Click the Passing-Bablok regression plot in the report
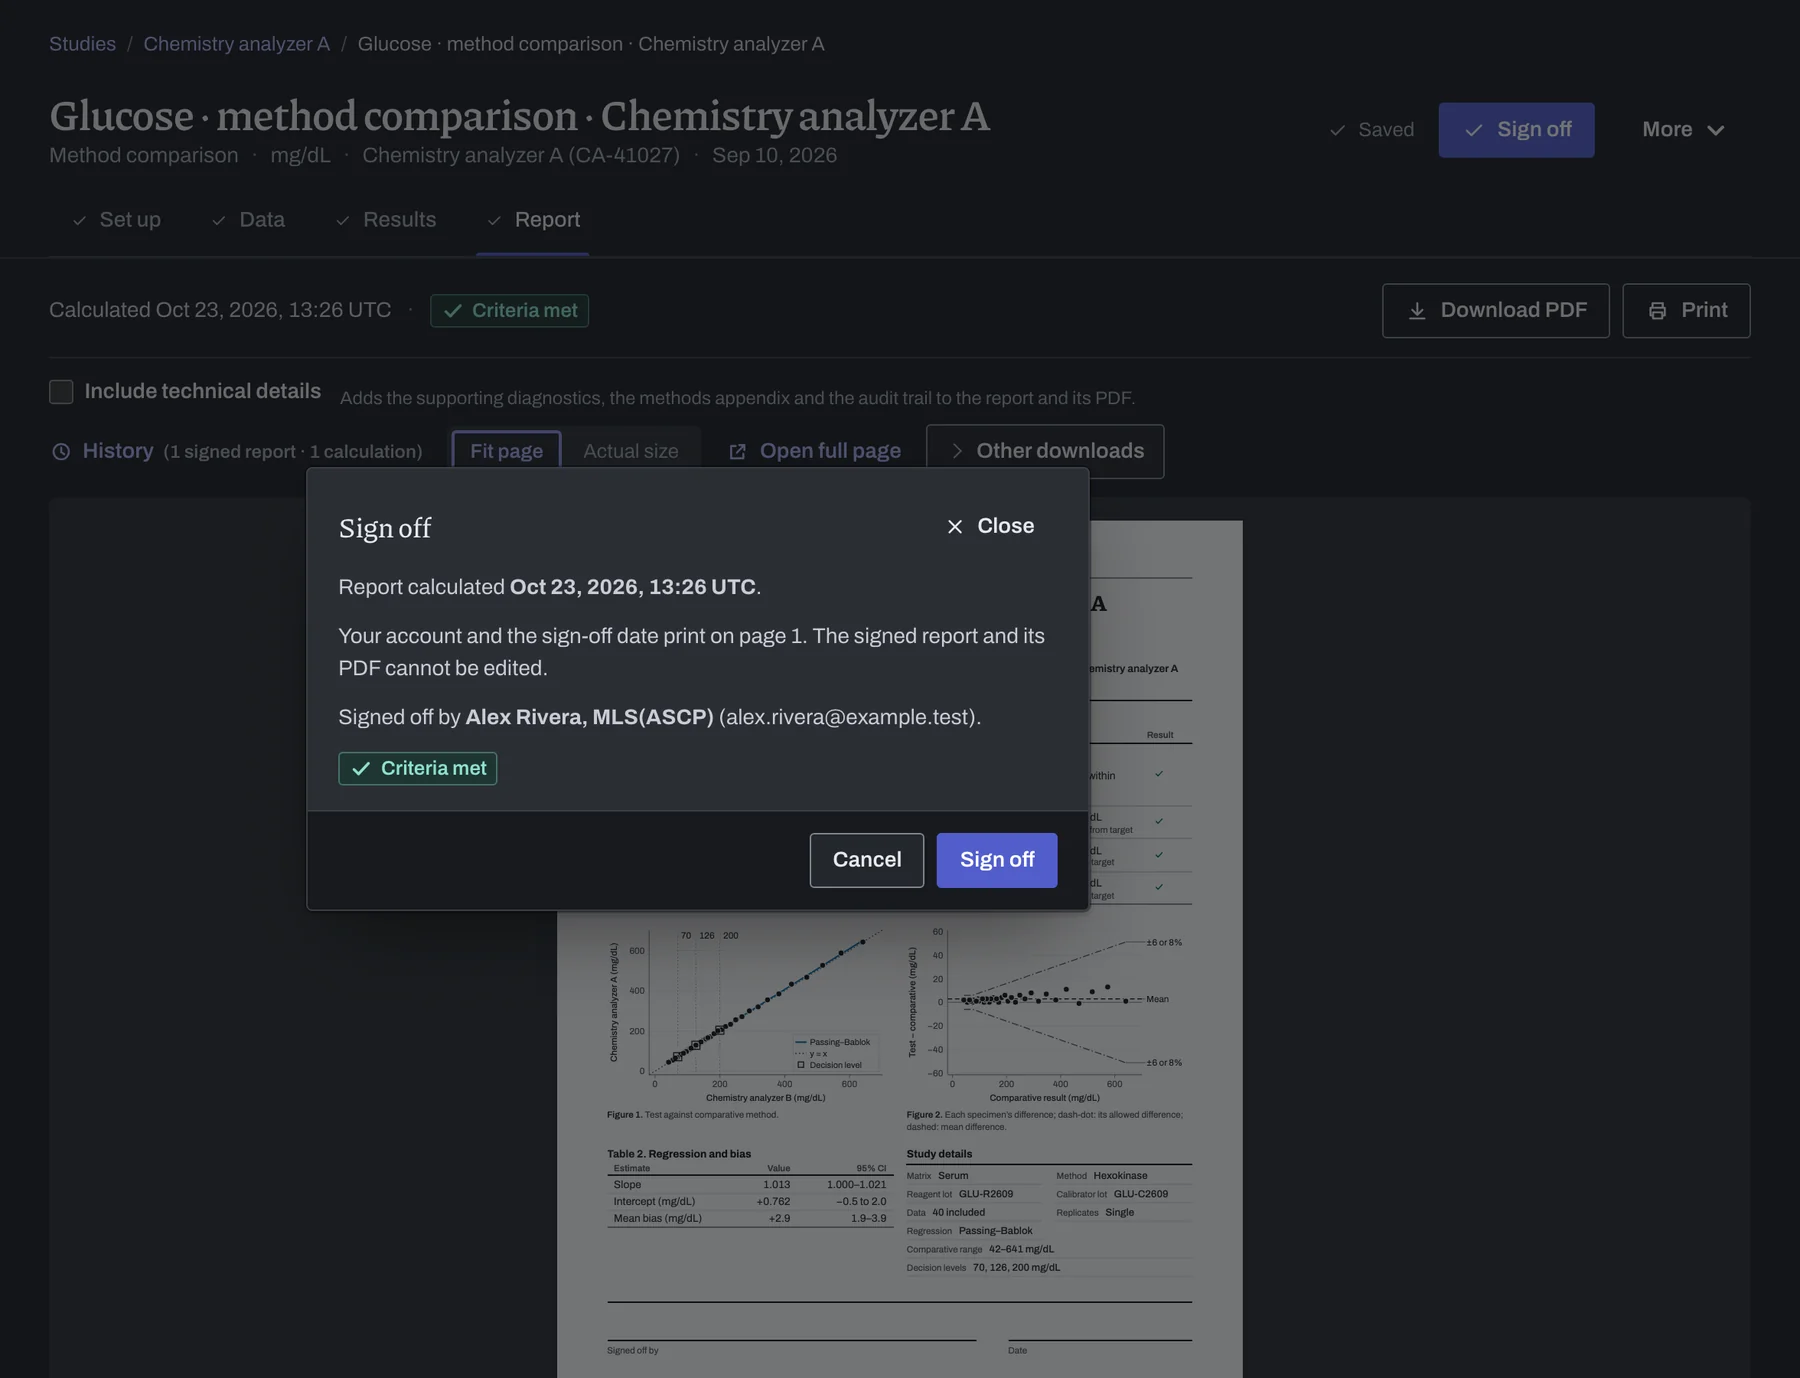The height and width of the screenshot is (1378, 1800). 746,1015
